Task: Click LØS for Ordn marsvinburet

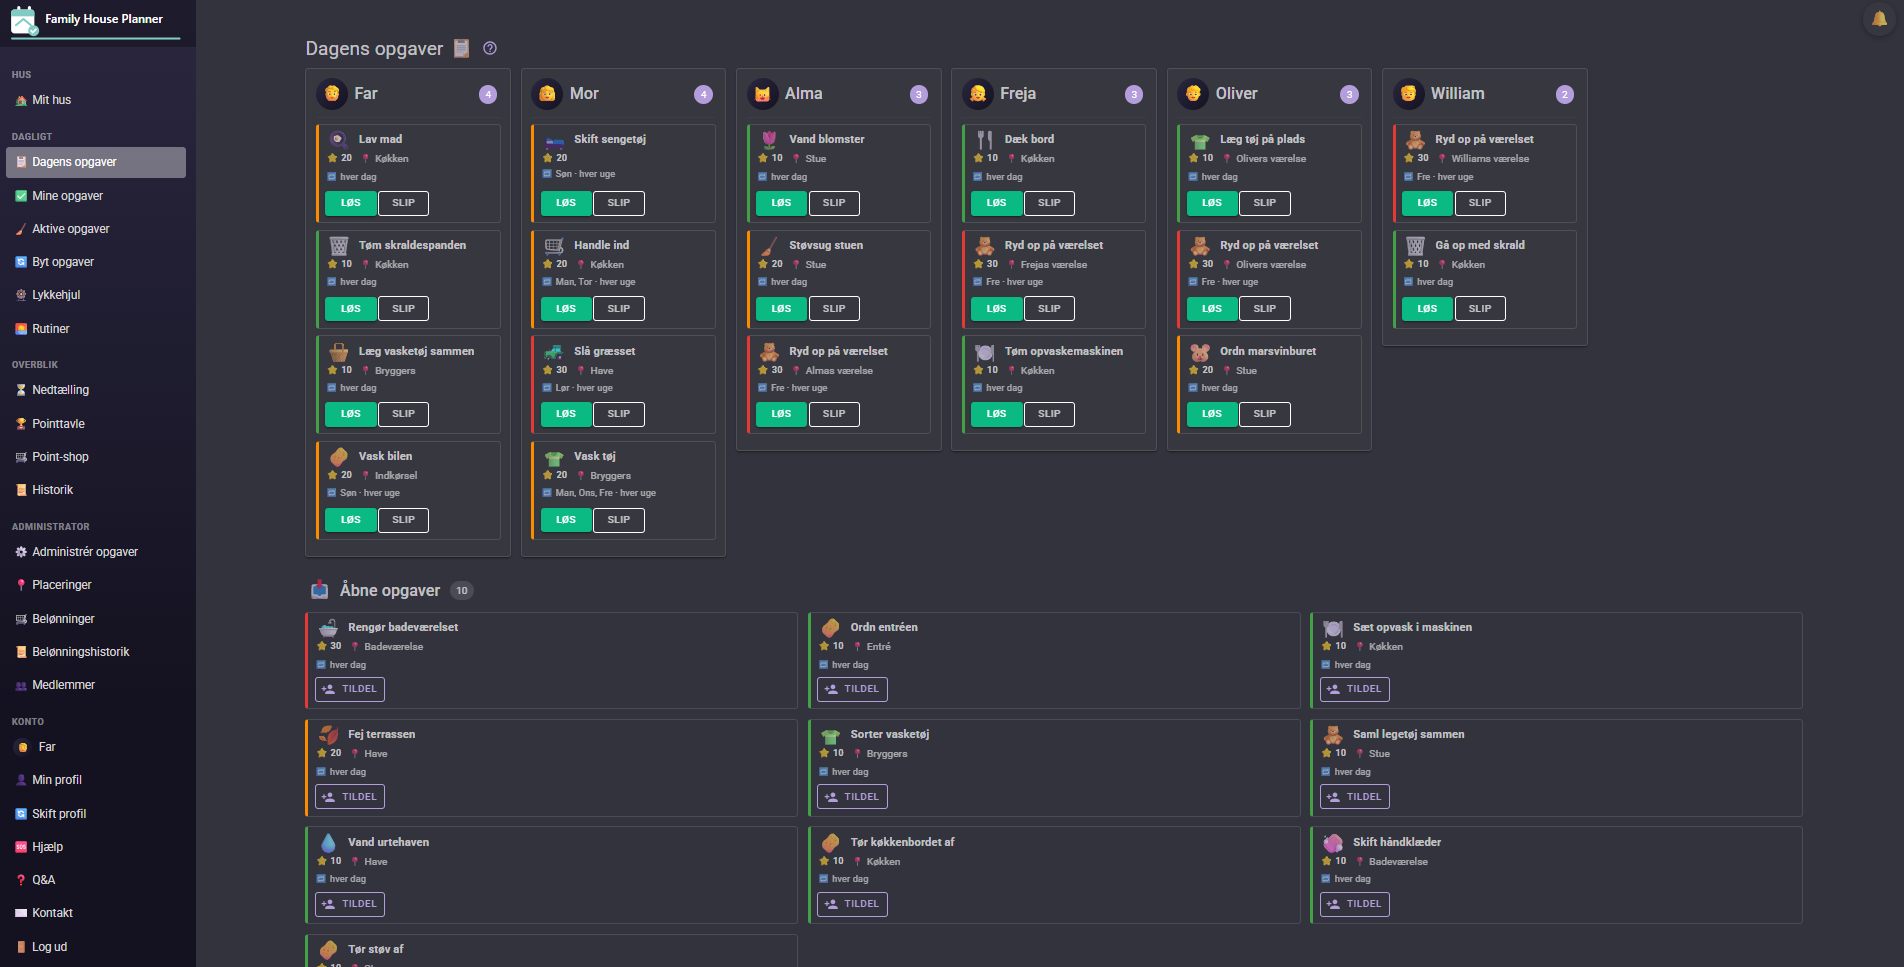Action: (1212, 414)
